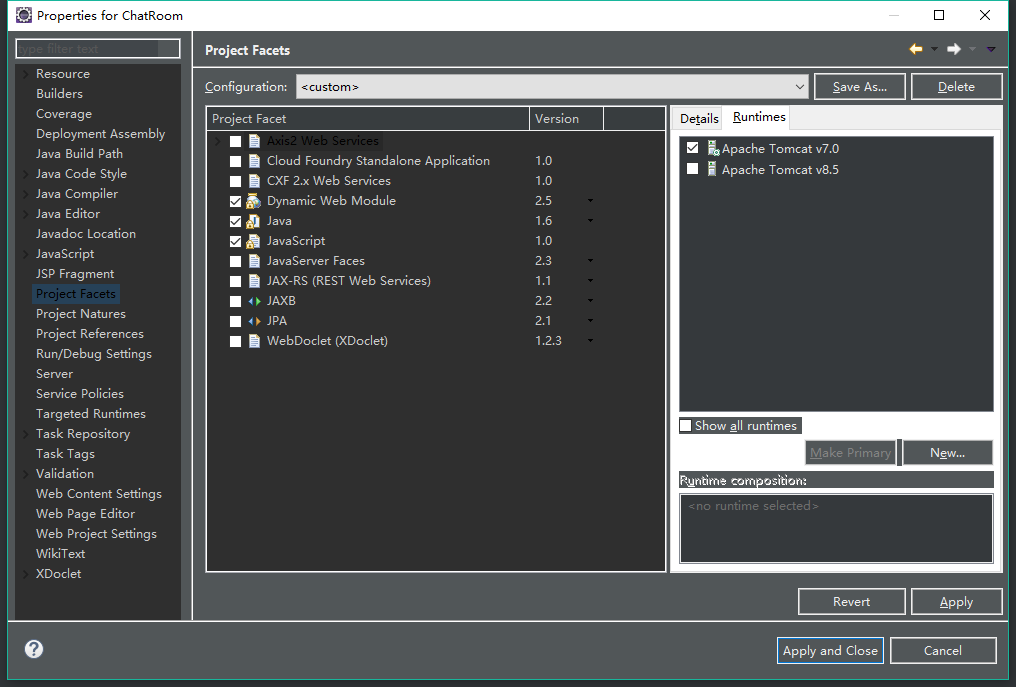Viewport: 1016px width, 687px height.
Task: Click the Save As... button
Action: point(860,87)
